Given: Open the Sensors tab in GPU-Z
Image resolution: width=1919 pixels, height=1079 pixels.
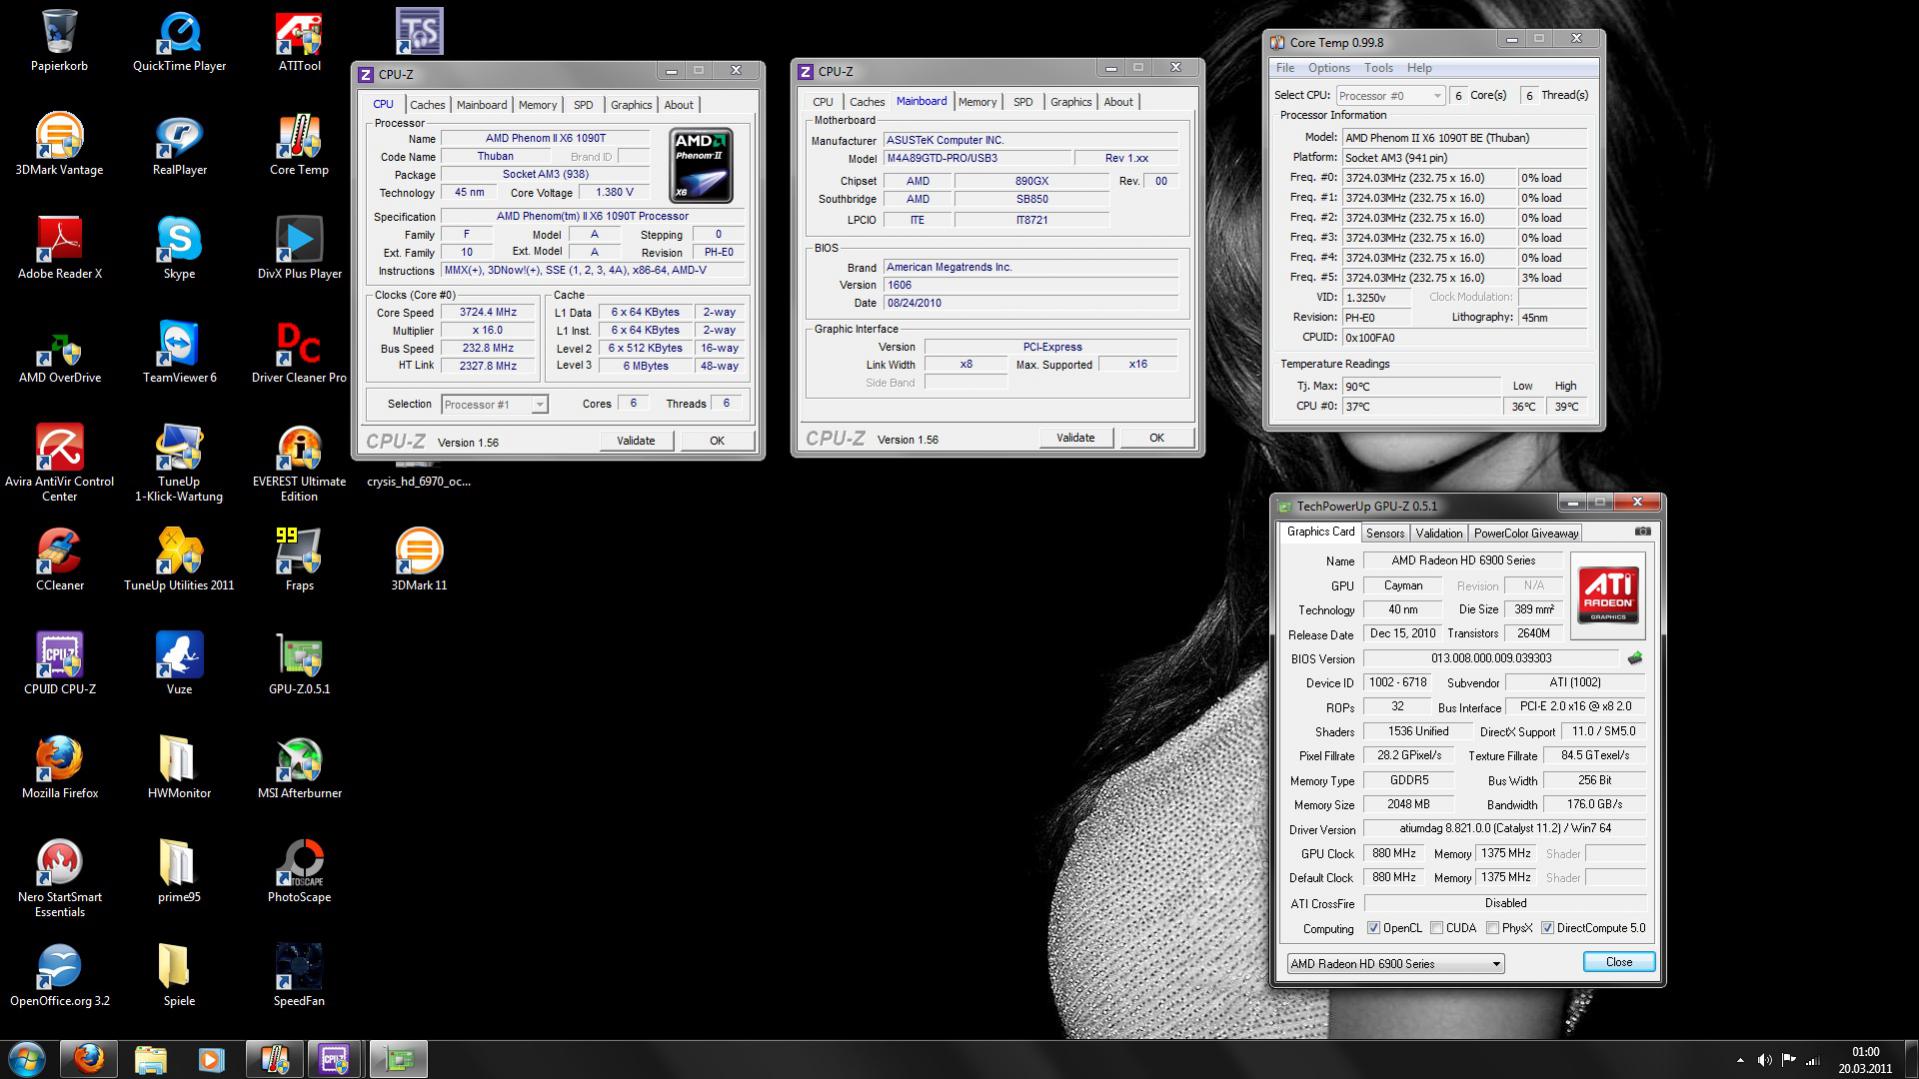Looking at the screenshot, I should [x=1385, y=534].
